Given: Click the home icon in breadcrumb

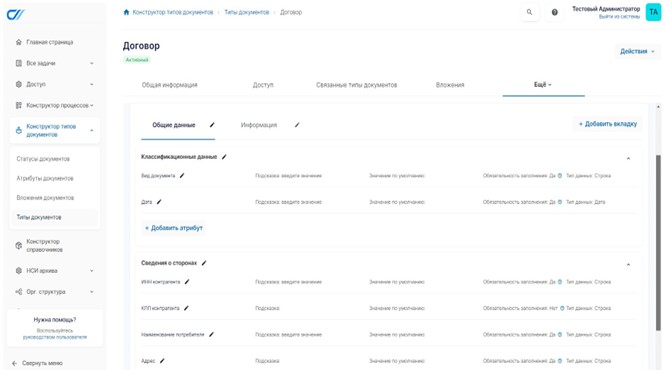Looking at the screenshot, I should point(126,12).
